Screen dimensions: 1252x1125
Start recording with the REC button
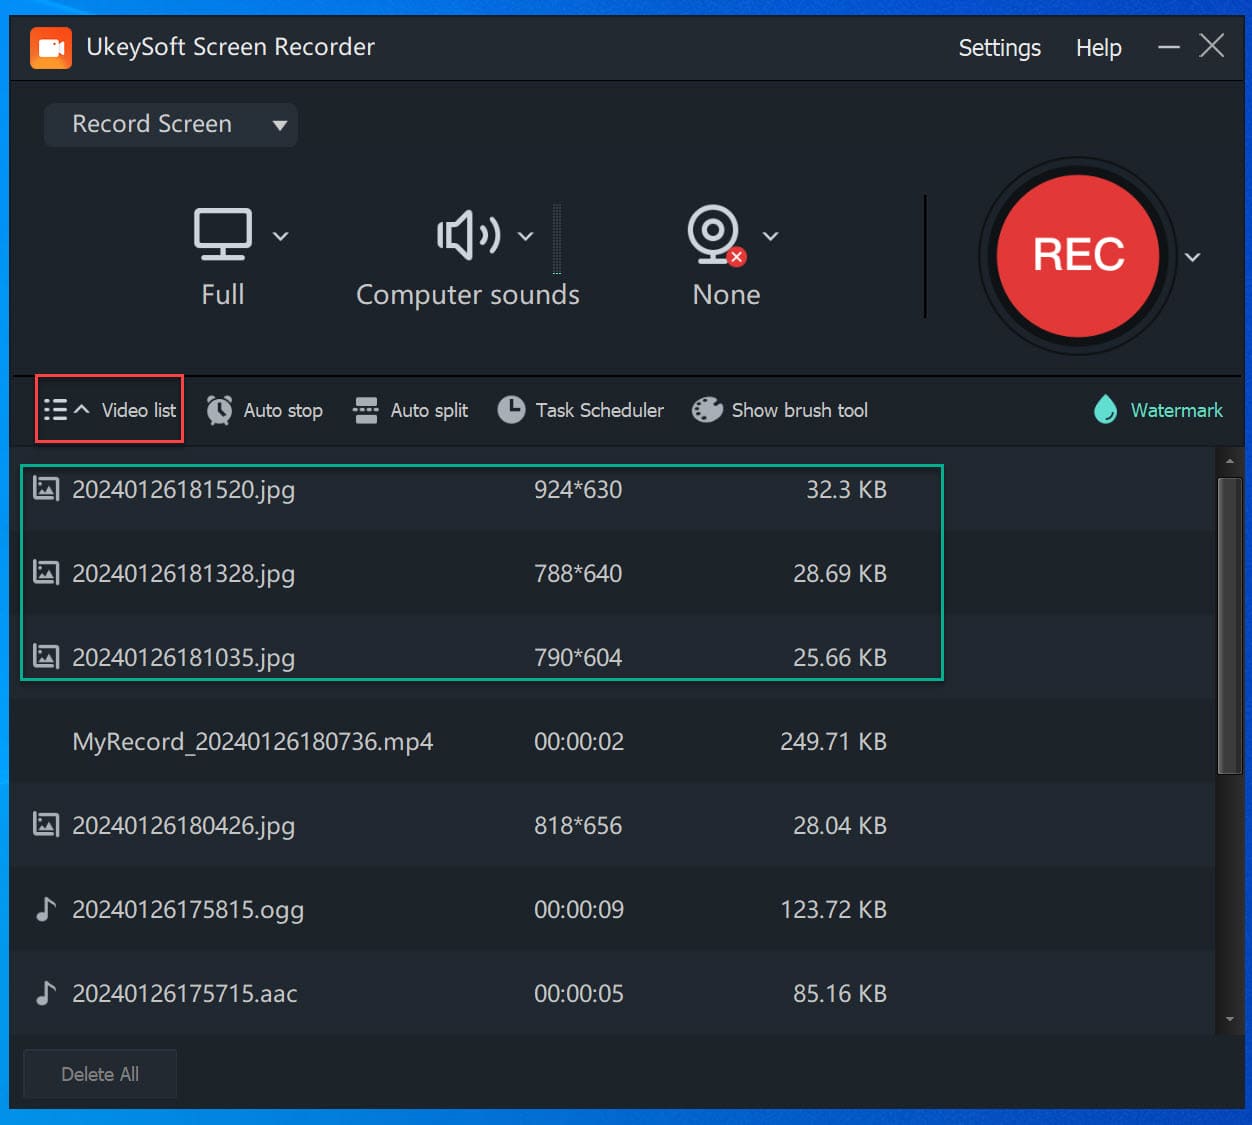point(1078,255)
